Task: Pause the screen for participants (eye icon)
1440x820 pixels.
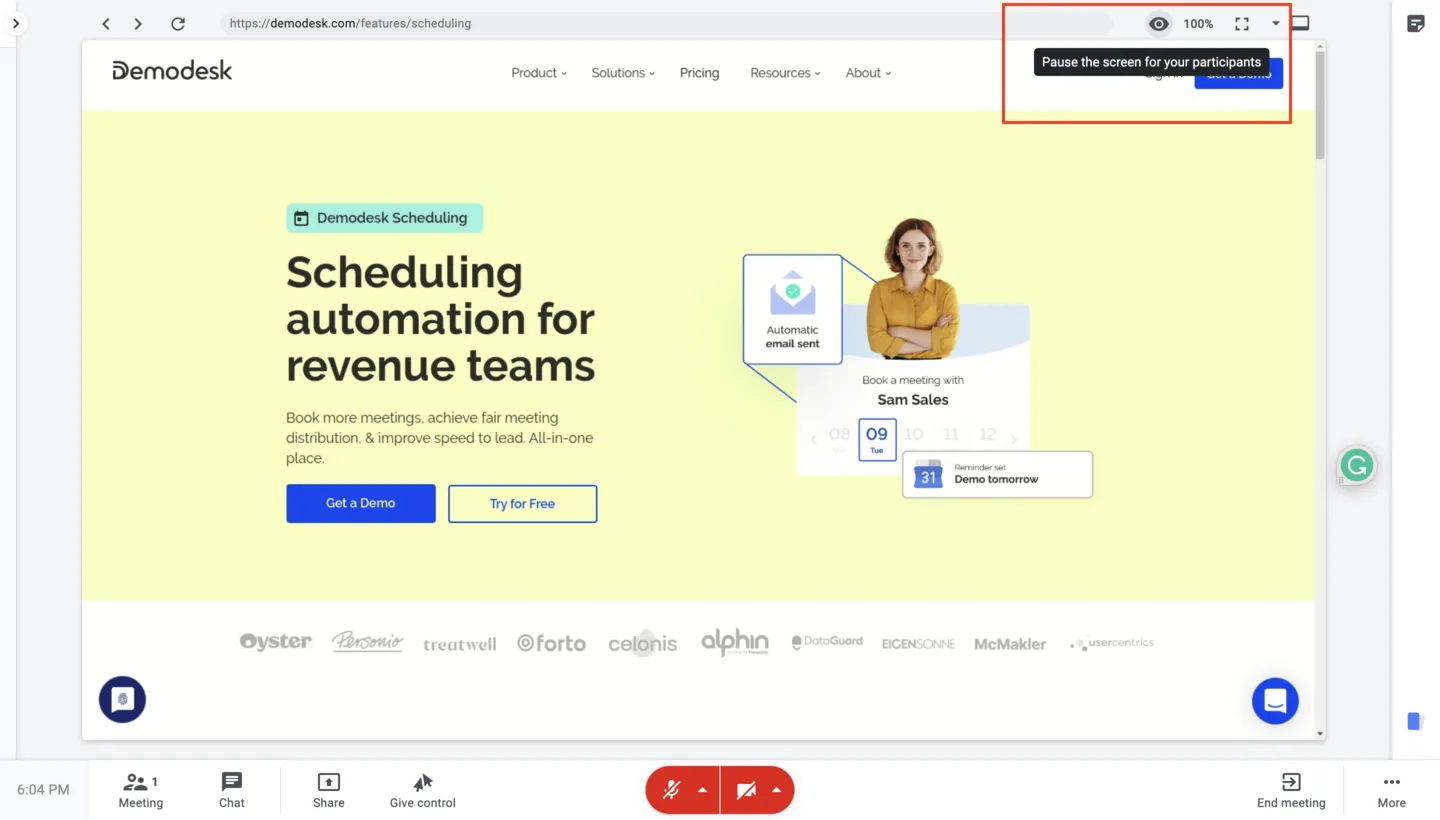Action: (1158, 23)
